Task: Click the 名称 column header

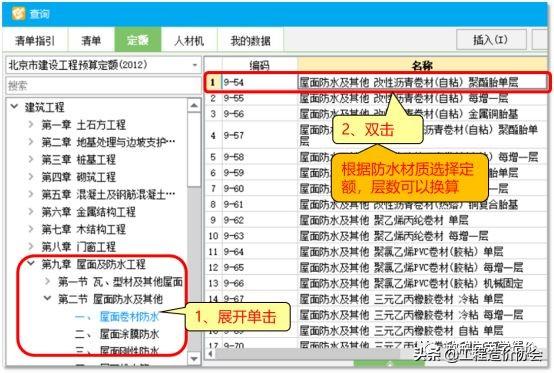Action: pyautogui.click(x=423, y=65)
